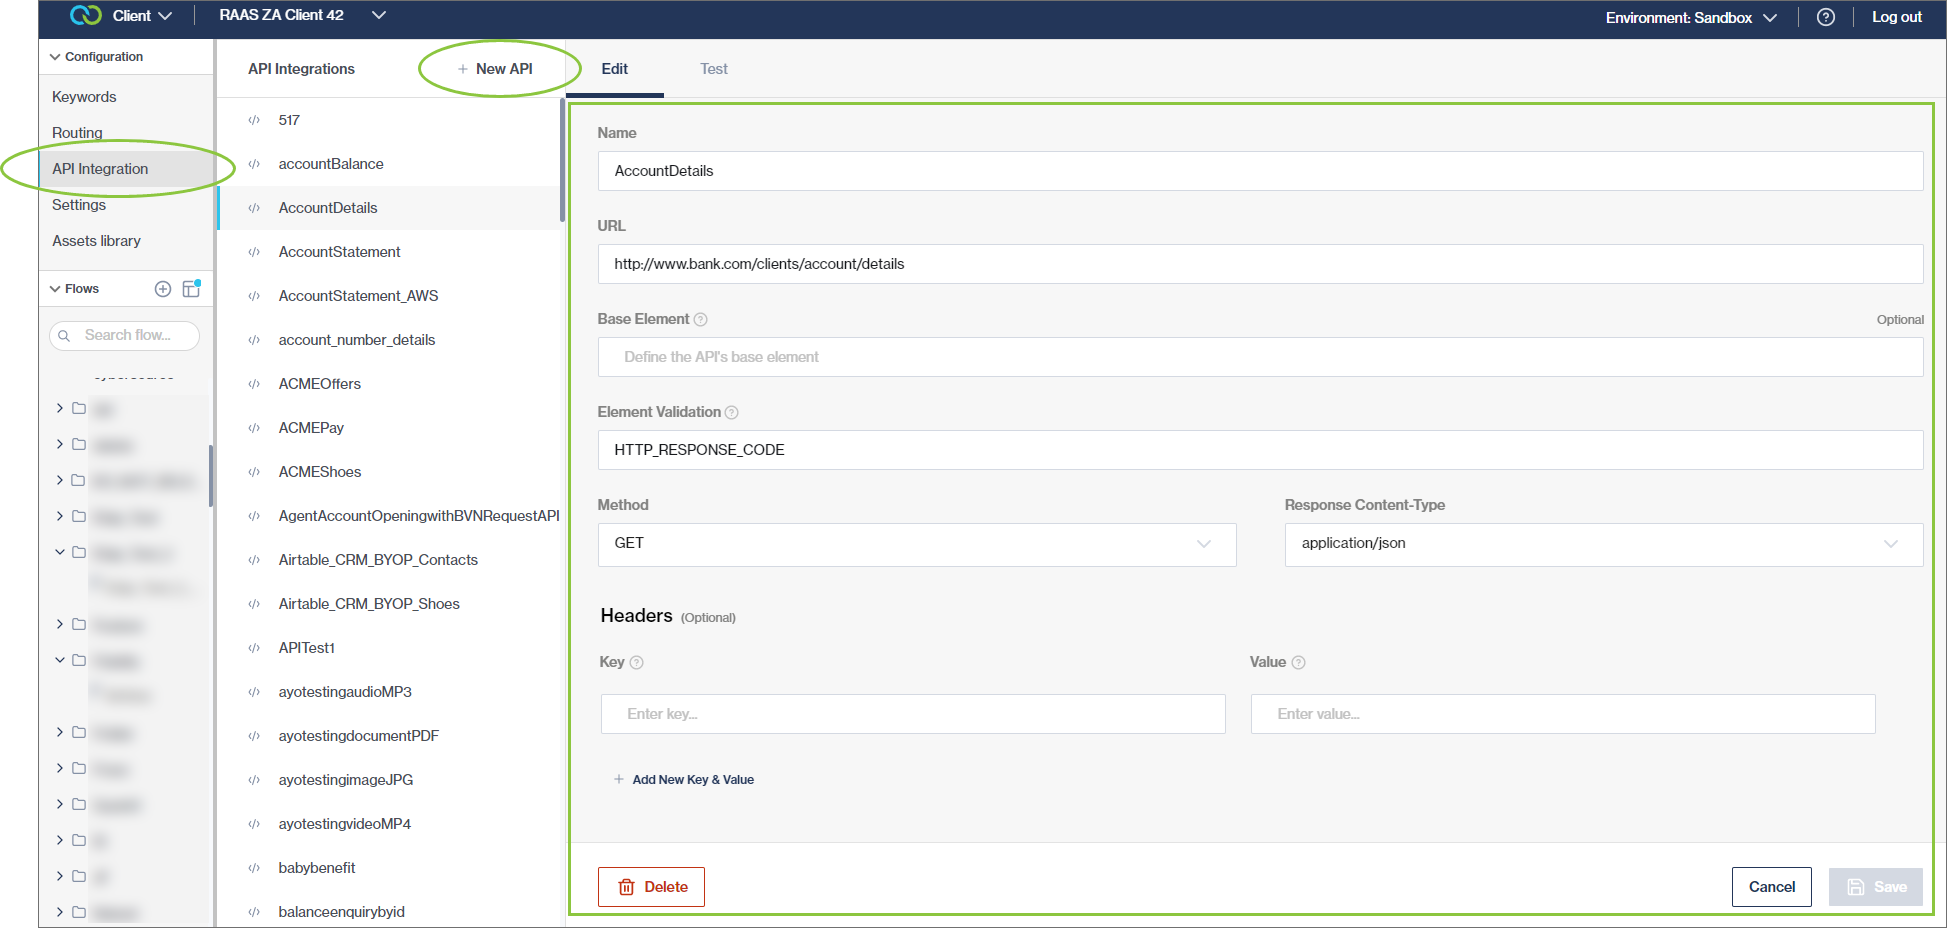Expand the RAAS ZA Client 42 selector

[x=378, y=15]
